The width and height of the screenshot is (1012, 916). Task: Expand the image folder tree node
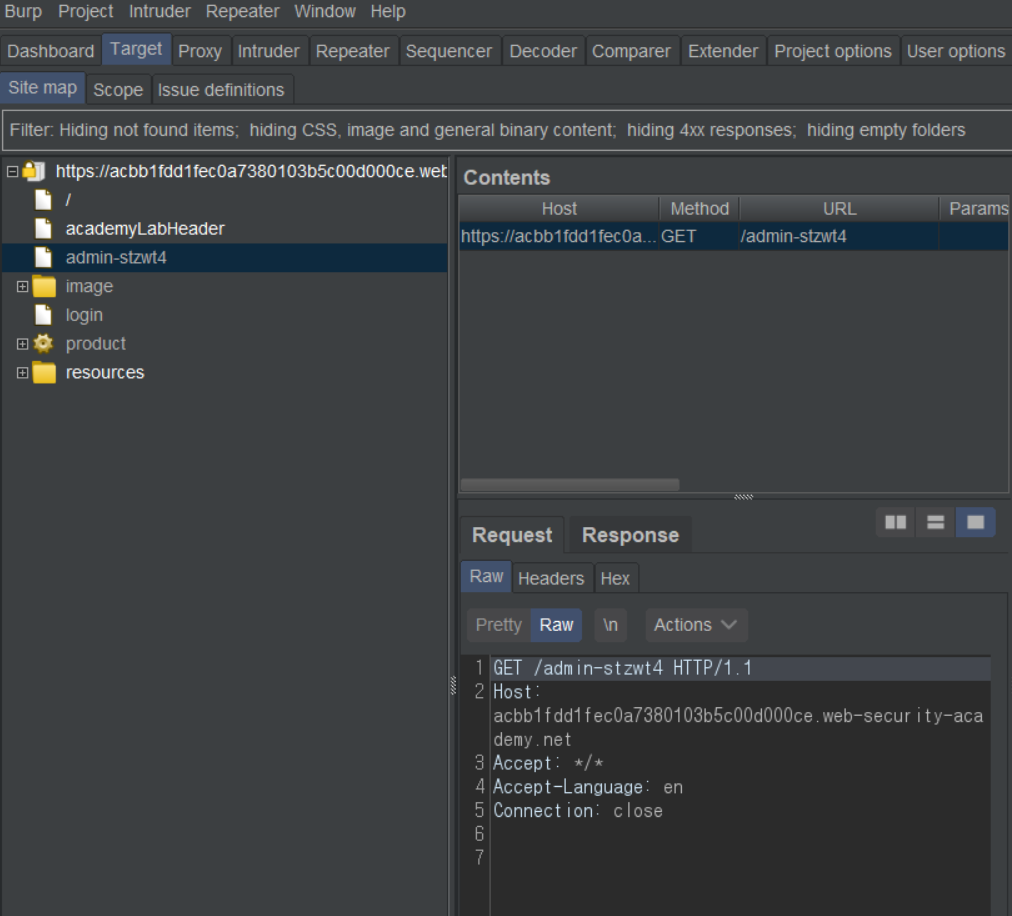(x=22, y=286)
